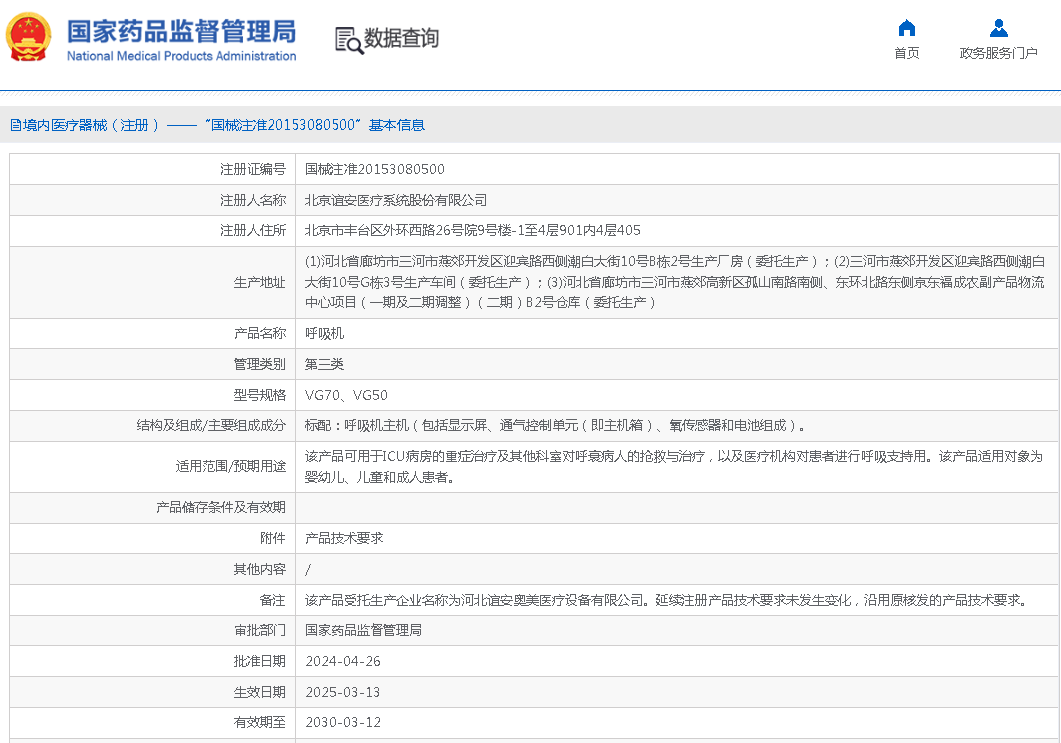Click the small icon starting the breadcrumb
Screen dimensions: 1061x743
point(15,125)
